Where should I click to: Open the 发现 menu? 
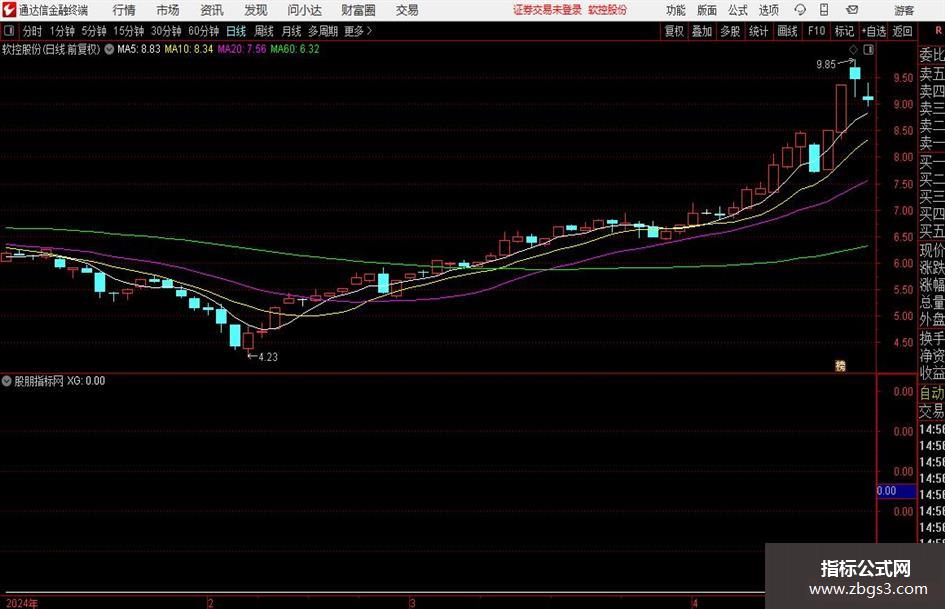click(x=256, y=10)
